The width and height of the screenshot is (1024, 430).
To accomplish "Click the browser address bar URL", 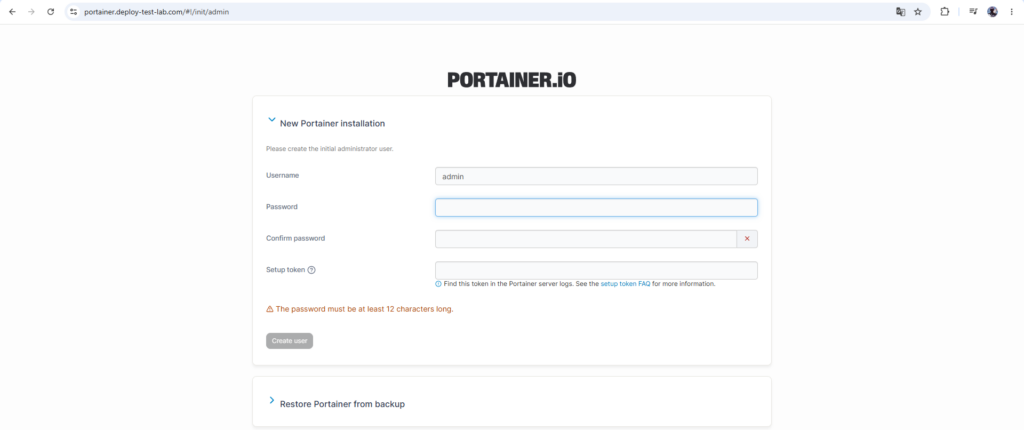I will [x=157, y=12].
